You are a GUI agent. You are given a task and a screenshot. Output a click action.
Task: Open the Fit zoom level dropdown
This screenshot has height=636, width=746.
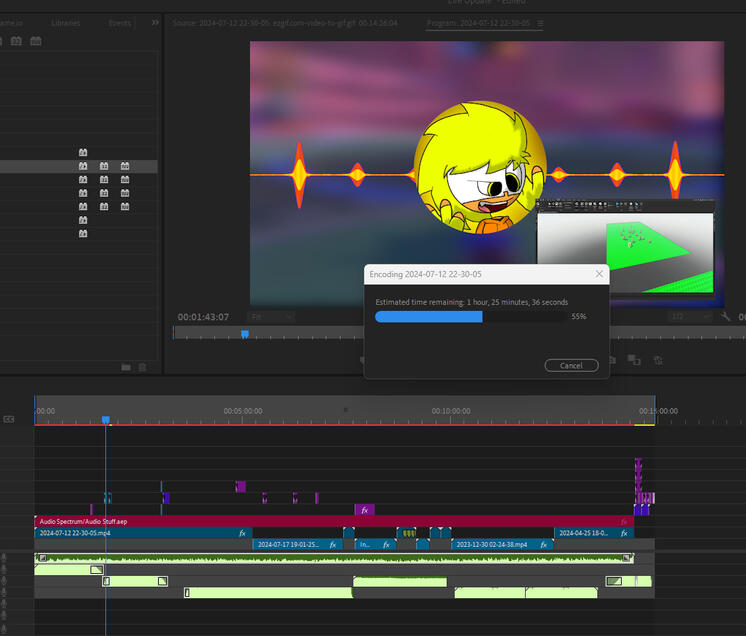pyautogui.click(x=271, y=317)
